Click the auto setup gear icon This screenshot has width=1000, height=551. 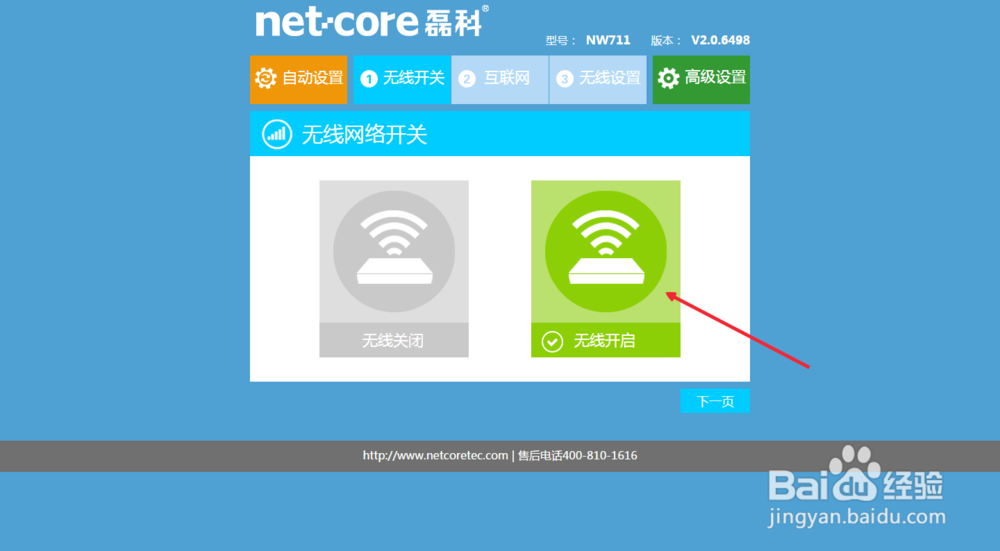(265, 78)
